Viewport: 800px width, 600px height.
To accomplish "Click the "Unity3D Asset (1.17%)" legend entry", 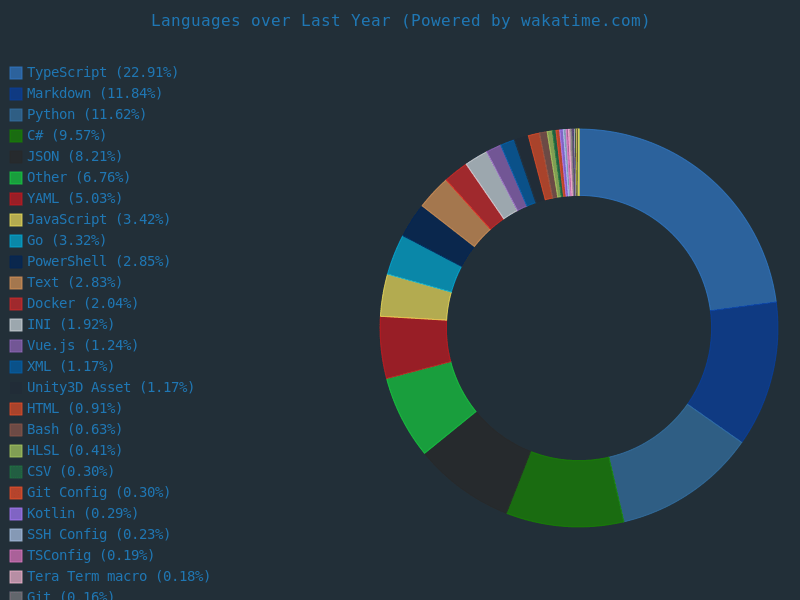I will [110, 388].
